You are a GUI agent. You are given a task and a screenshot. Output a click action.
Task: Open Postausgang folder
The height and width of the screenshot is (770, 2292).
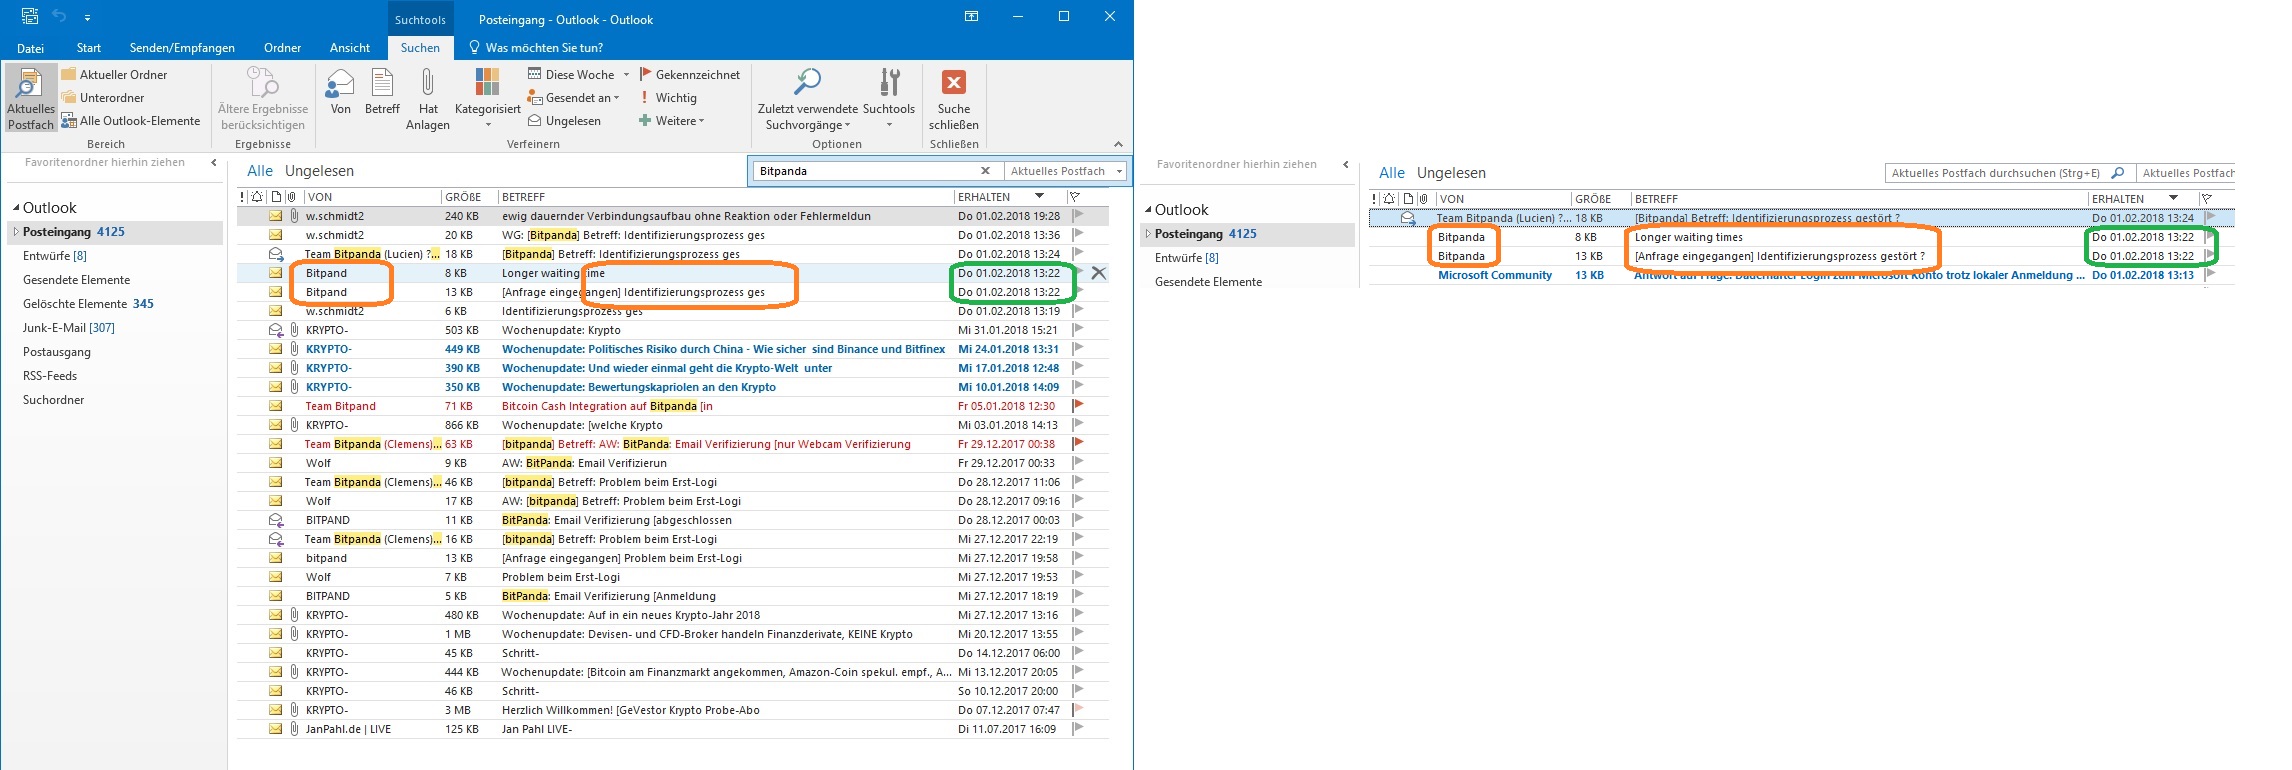click(57, 352)
